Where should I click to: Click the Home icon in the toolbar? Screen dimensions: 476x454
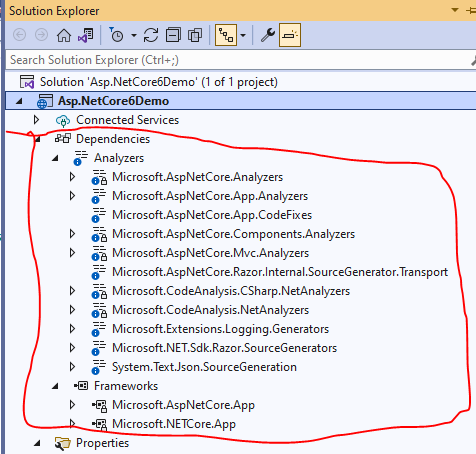[x=64, y=35]
